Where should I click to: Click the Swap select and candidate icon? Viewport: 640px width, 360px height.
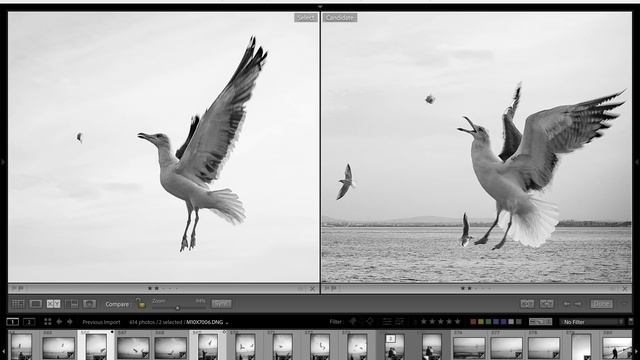tap(527, 304)
